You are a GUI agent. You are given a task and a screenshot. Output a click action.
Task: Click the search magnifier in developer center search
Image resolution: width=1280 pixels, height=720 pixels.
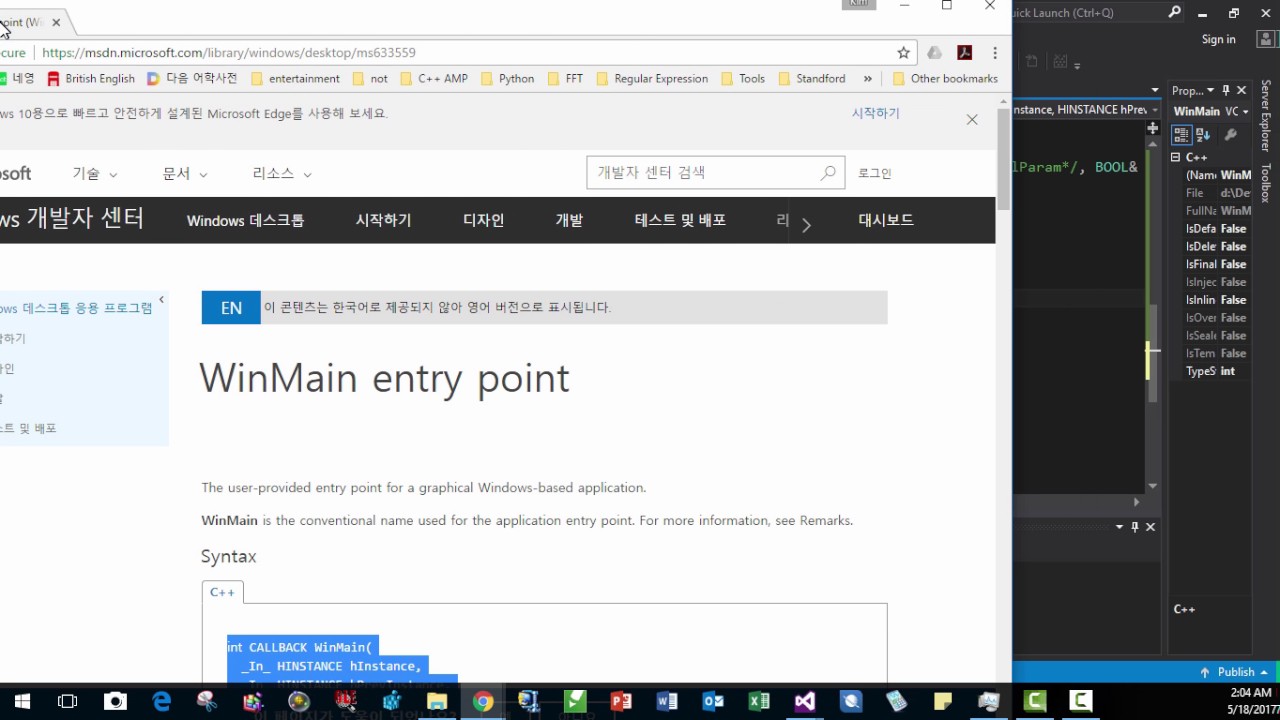[828, 173]
